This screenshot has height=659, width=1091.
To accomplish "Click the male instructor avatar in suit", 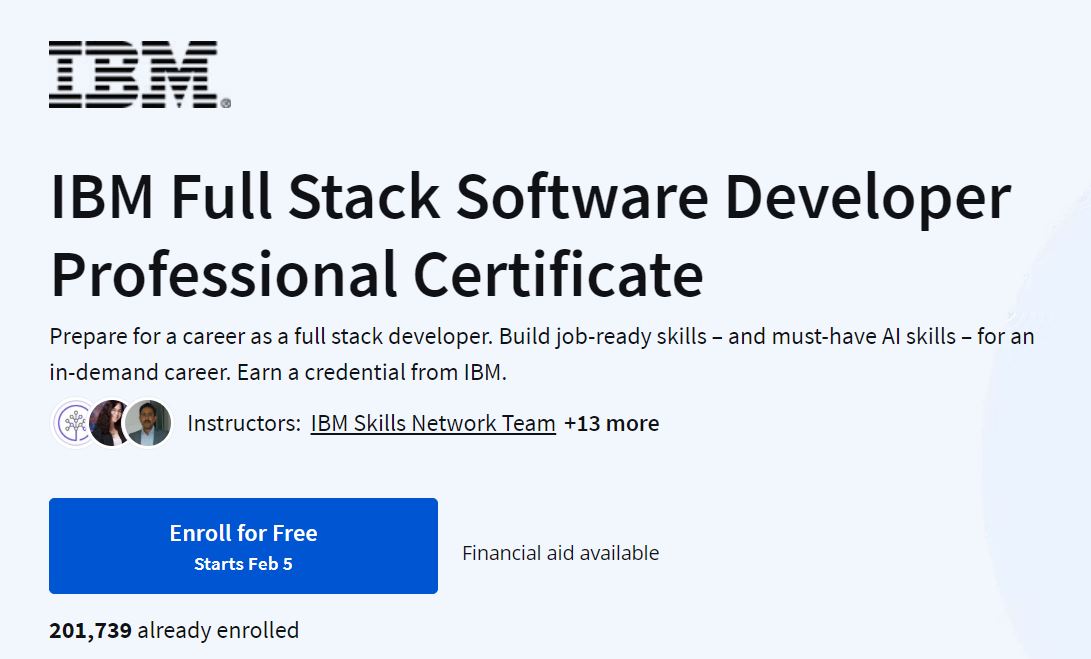I will [148, 422].
